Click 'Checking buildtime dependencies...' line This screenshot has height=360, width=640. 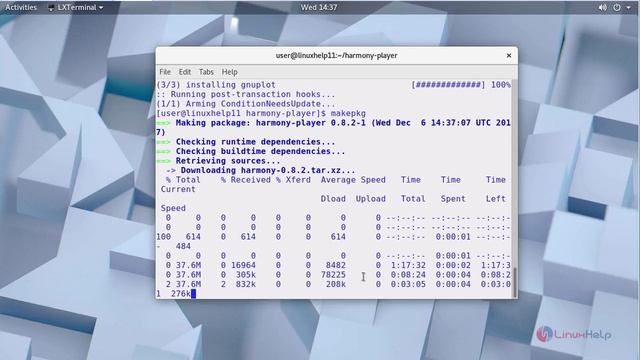pos(260,151)
